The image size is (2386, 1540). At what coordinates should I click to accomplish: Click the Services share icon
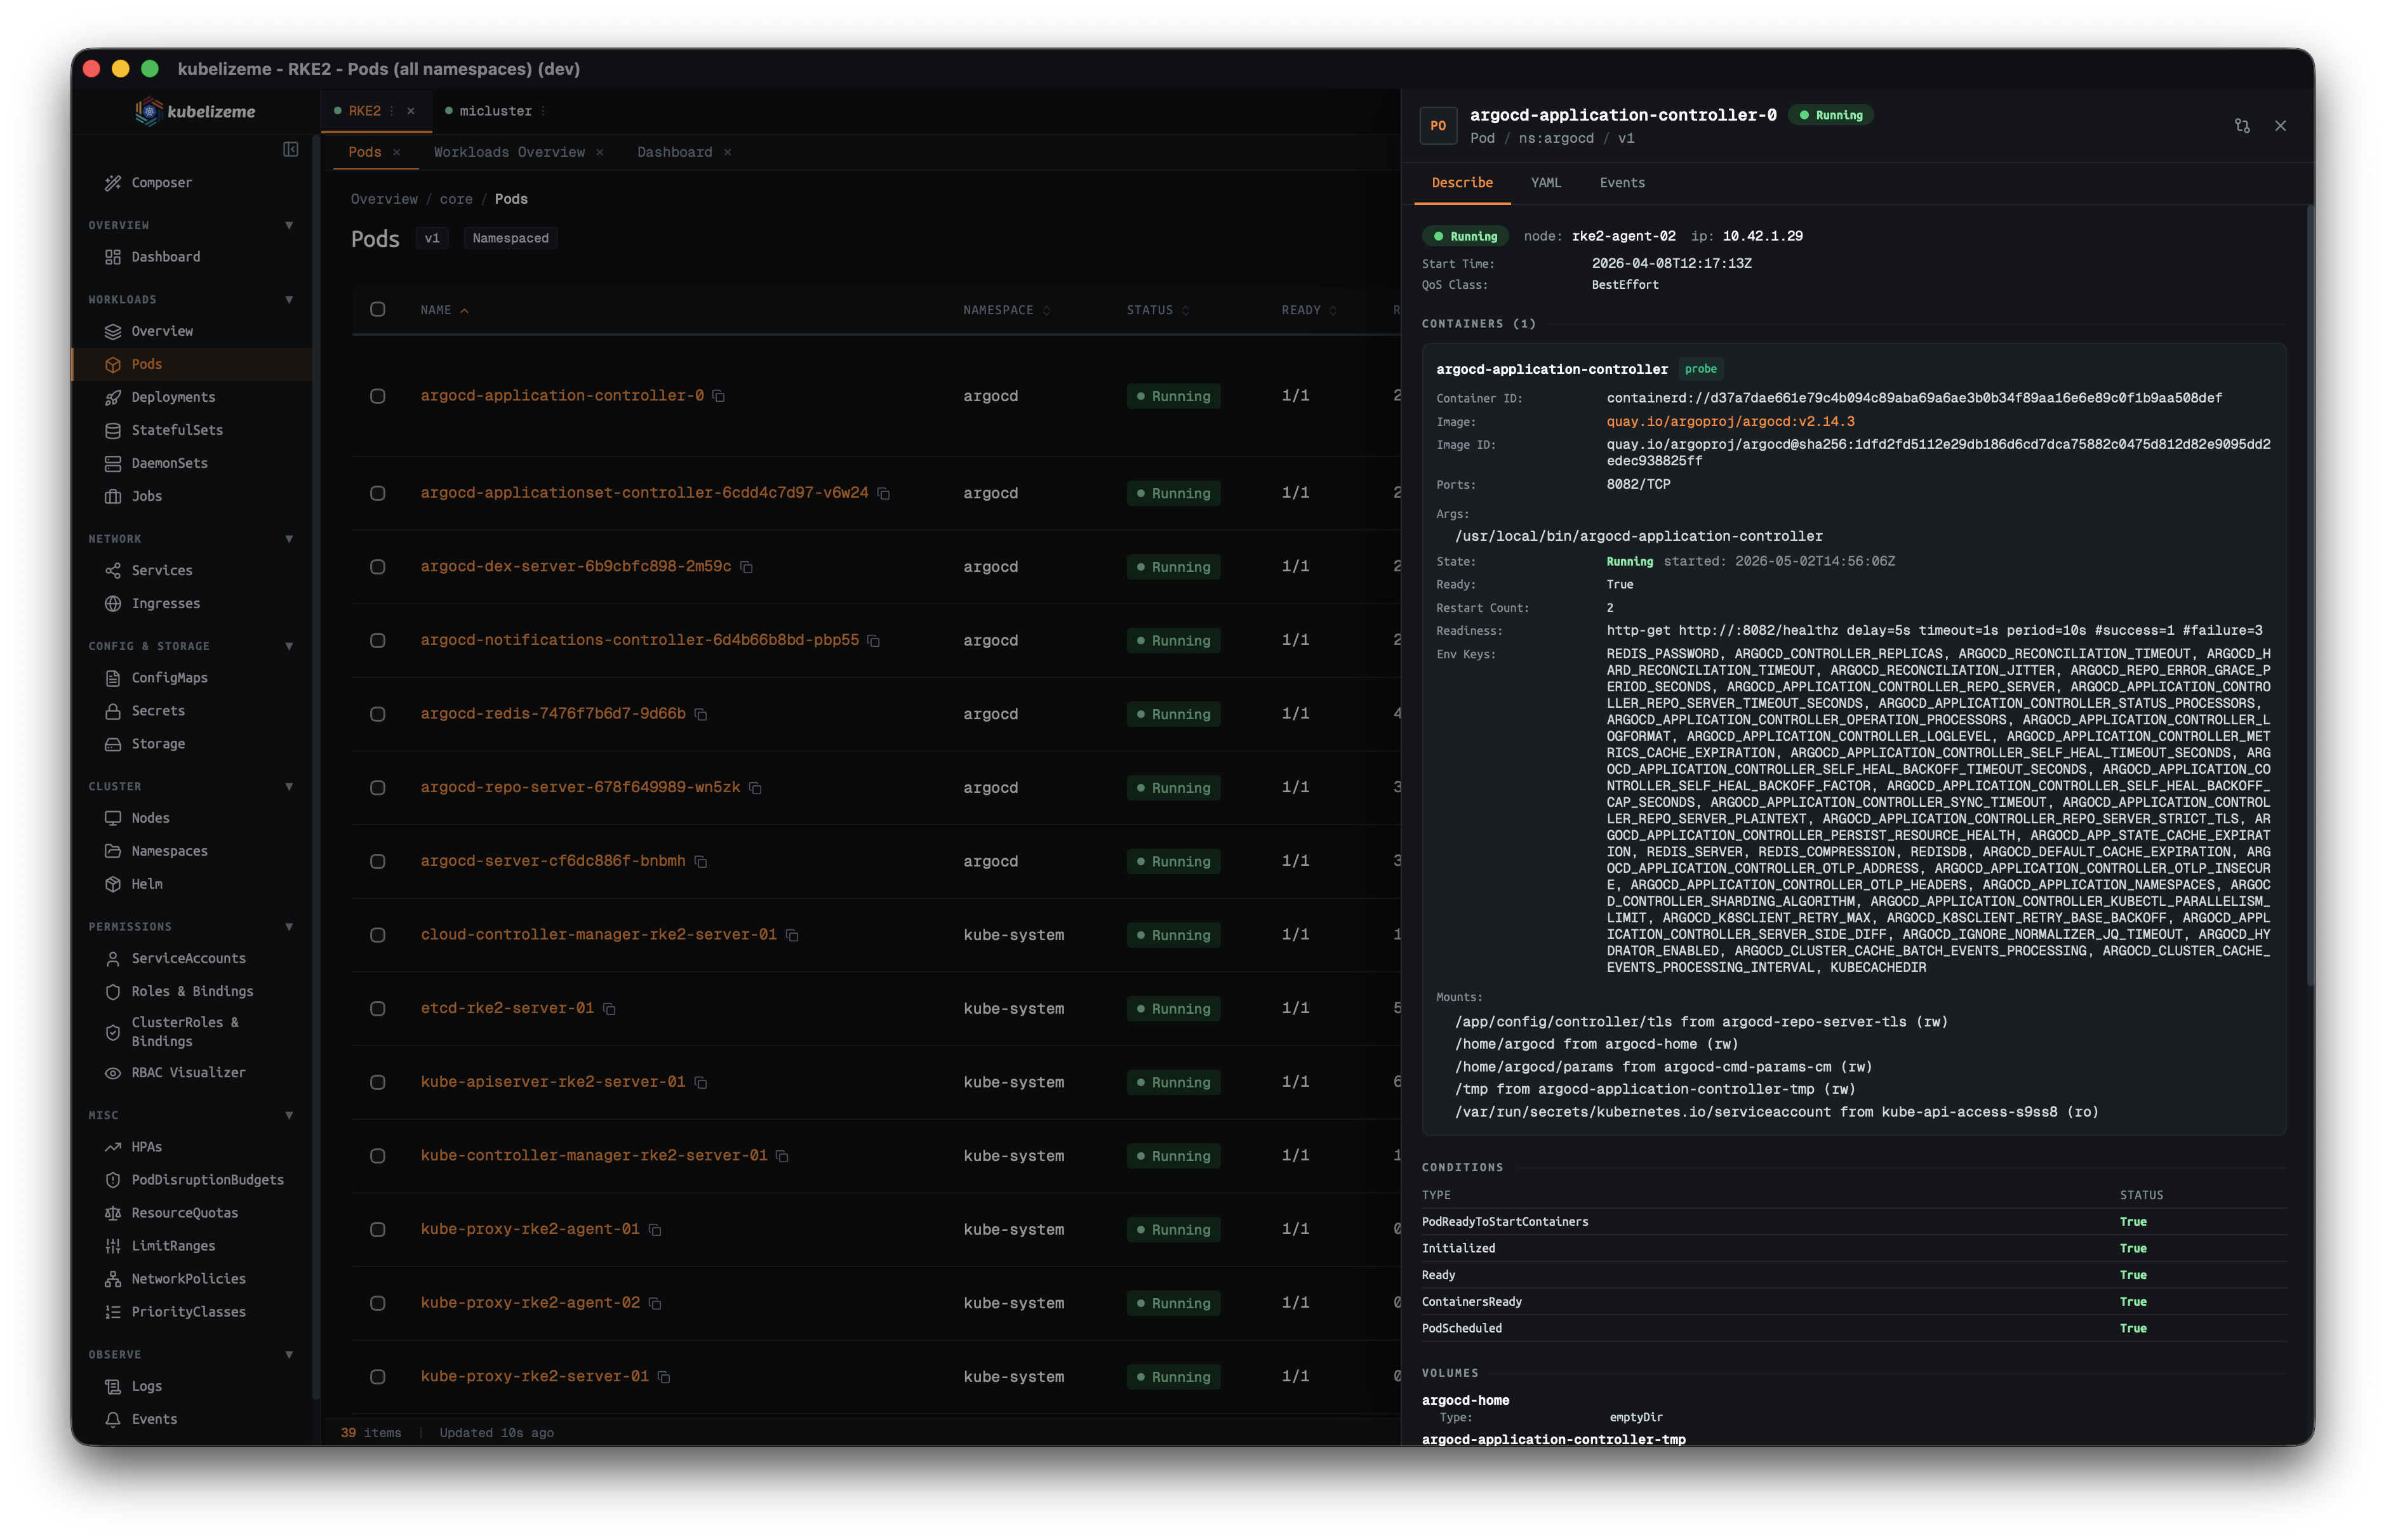[113, 570]
